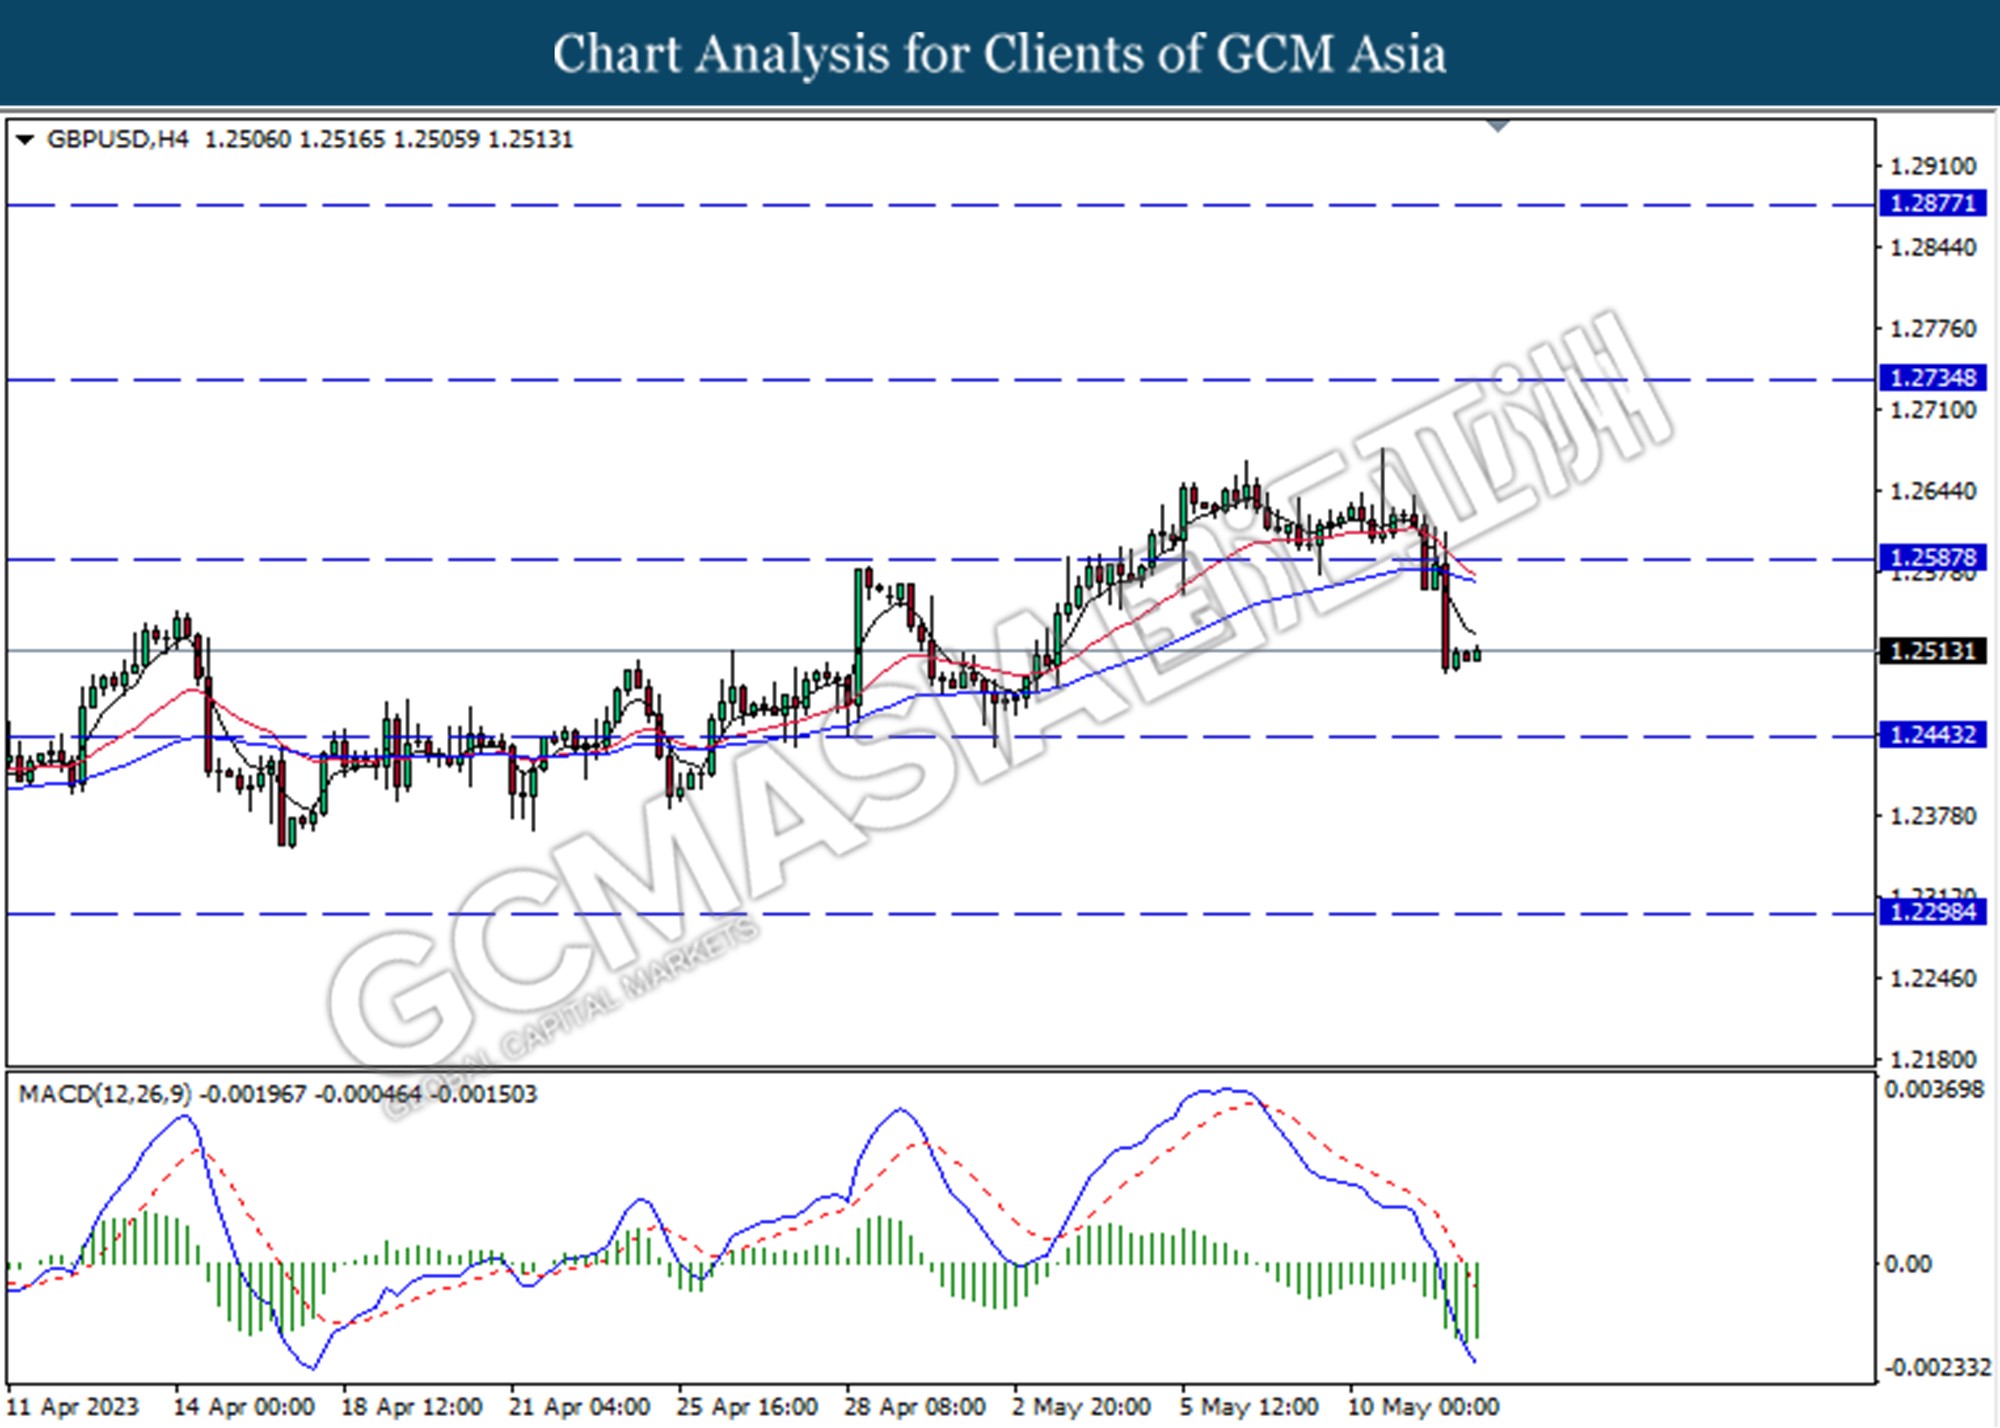Click the MACD zero level 0.00 label
The height and width of the screenshot is (1428, 2000).
coord(1908,1264)
